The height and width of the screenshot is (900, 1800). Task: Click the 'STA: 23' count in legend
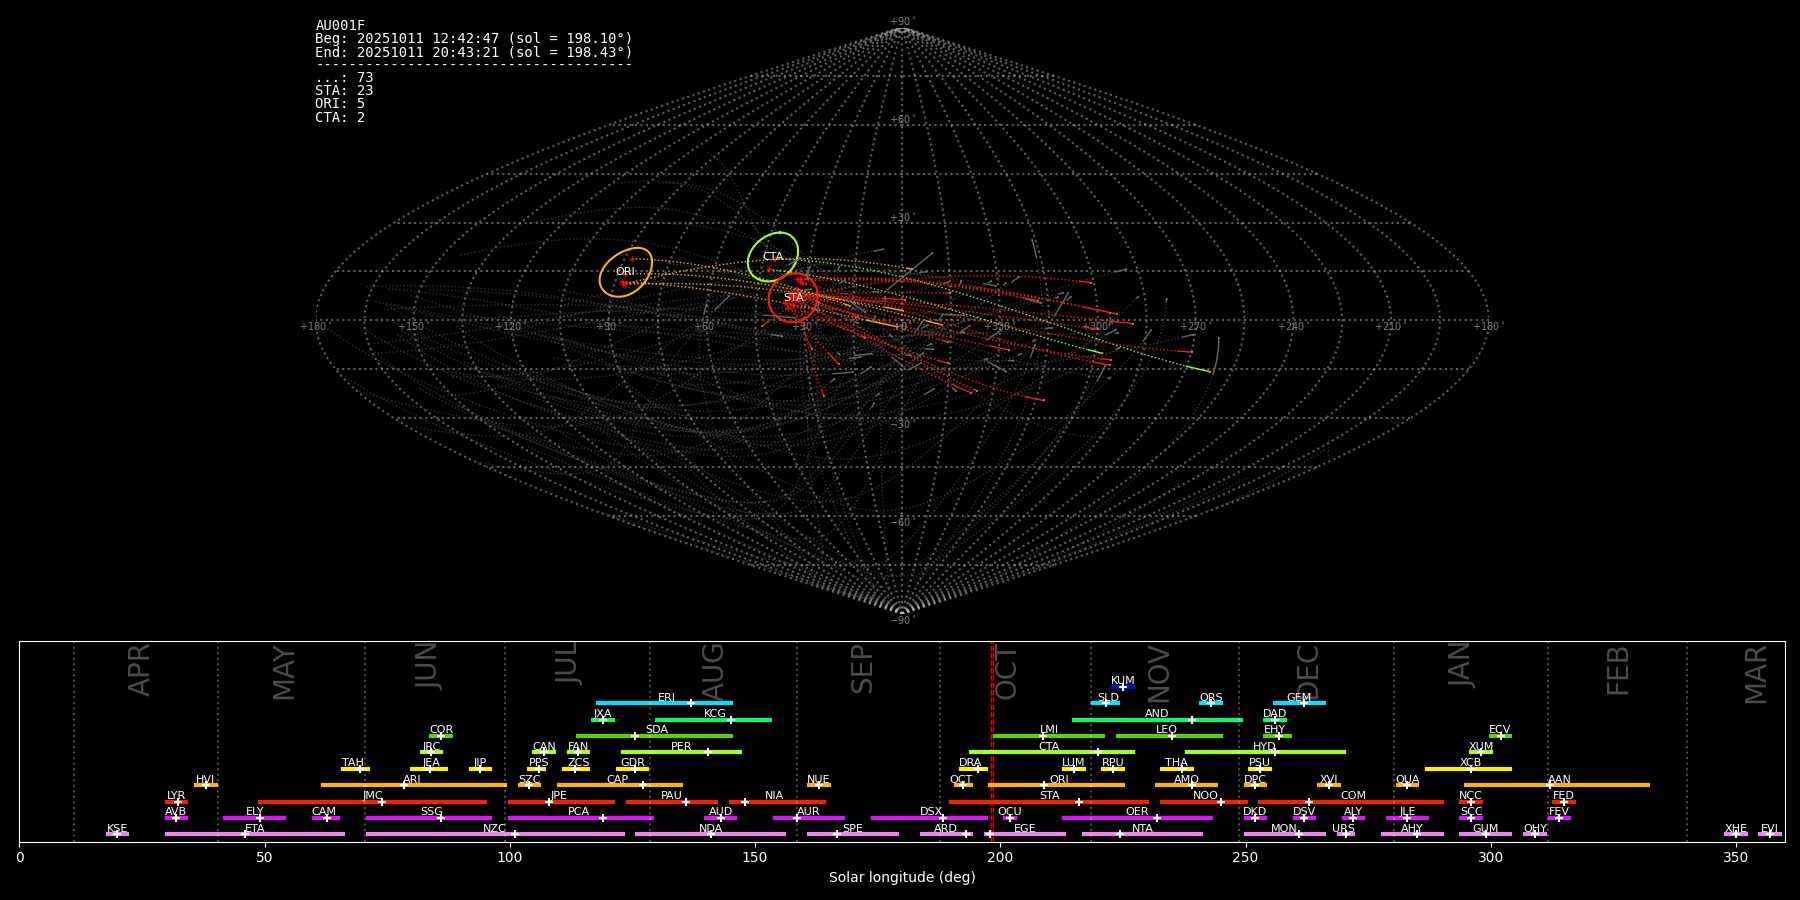pos(344,91)
